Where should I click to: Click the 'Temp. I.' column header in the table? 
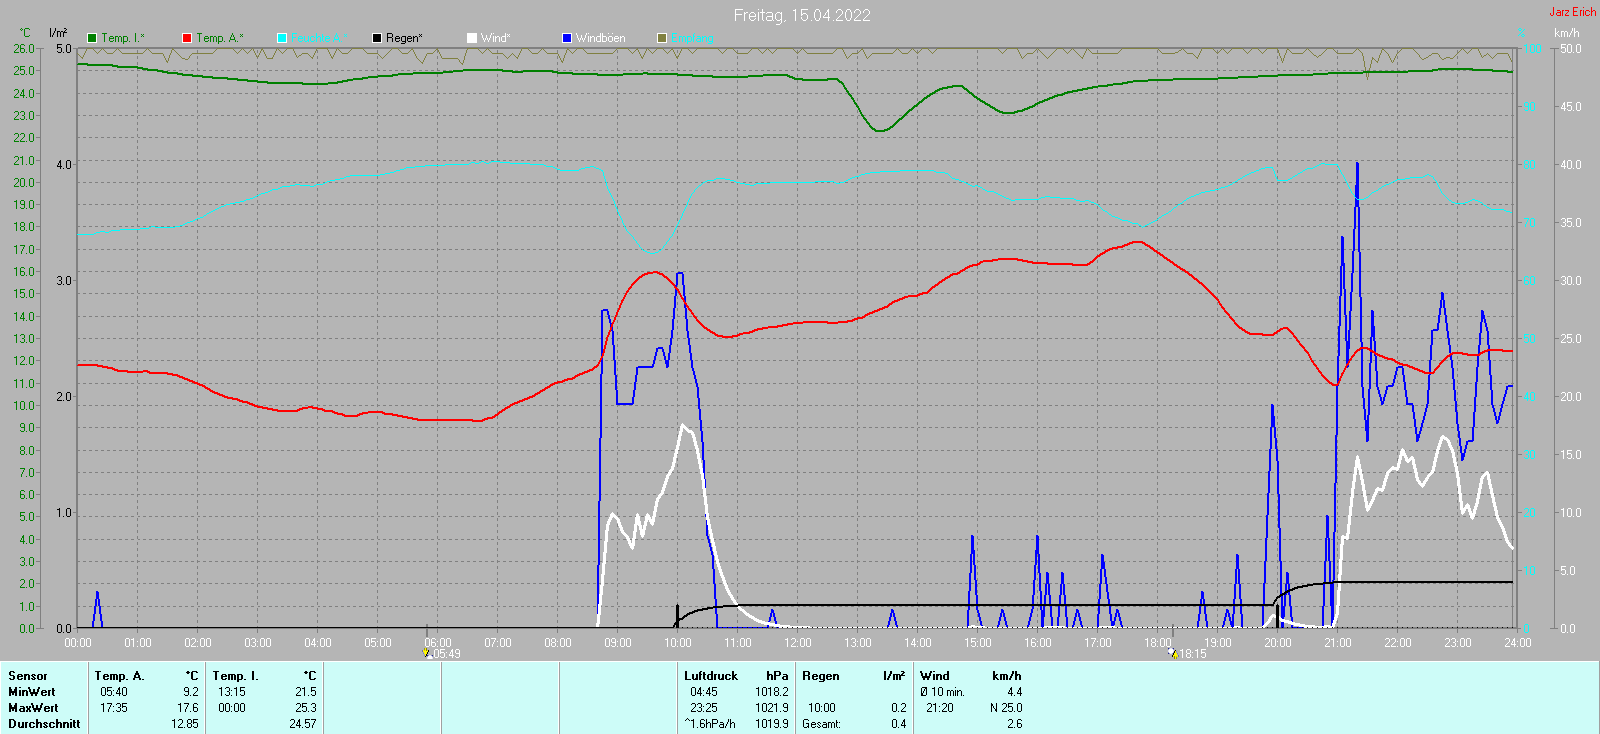236,676
